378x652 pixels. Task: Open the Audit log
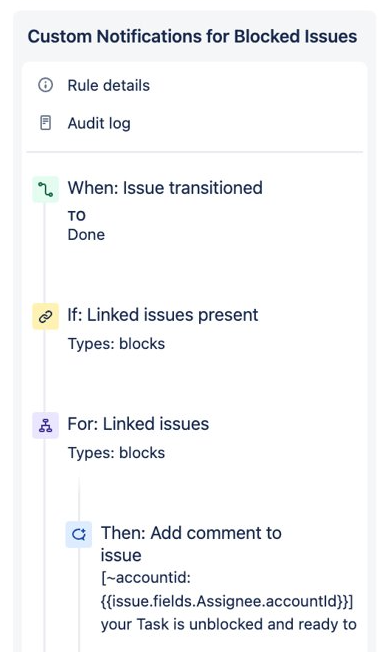pos(99,123)
